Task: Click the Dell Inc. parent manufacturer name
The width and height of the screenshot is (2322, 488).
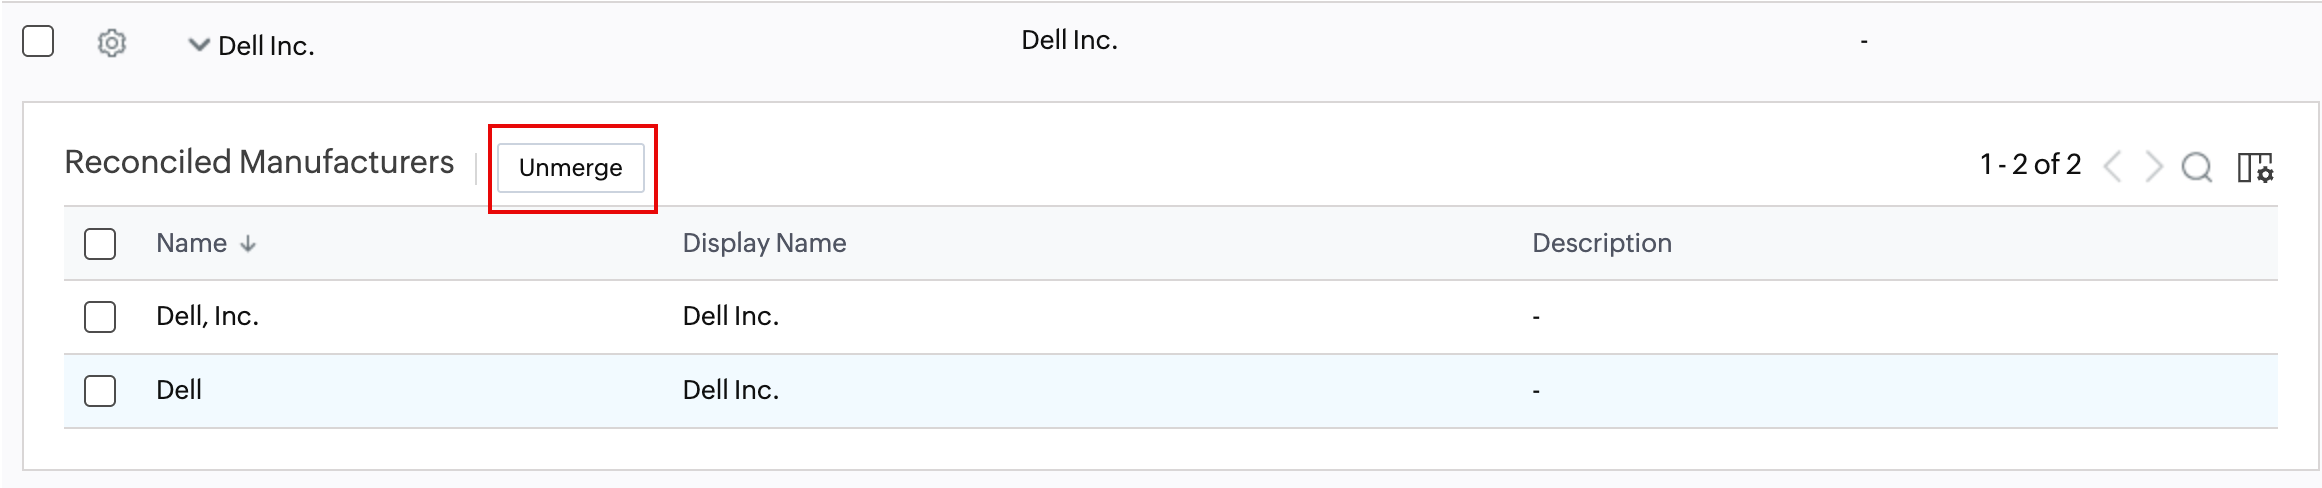Action: coord(266,46)
